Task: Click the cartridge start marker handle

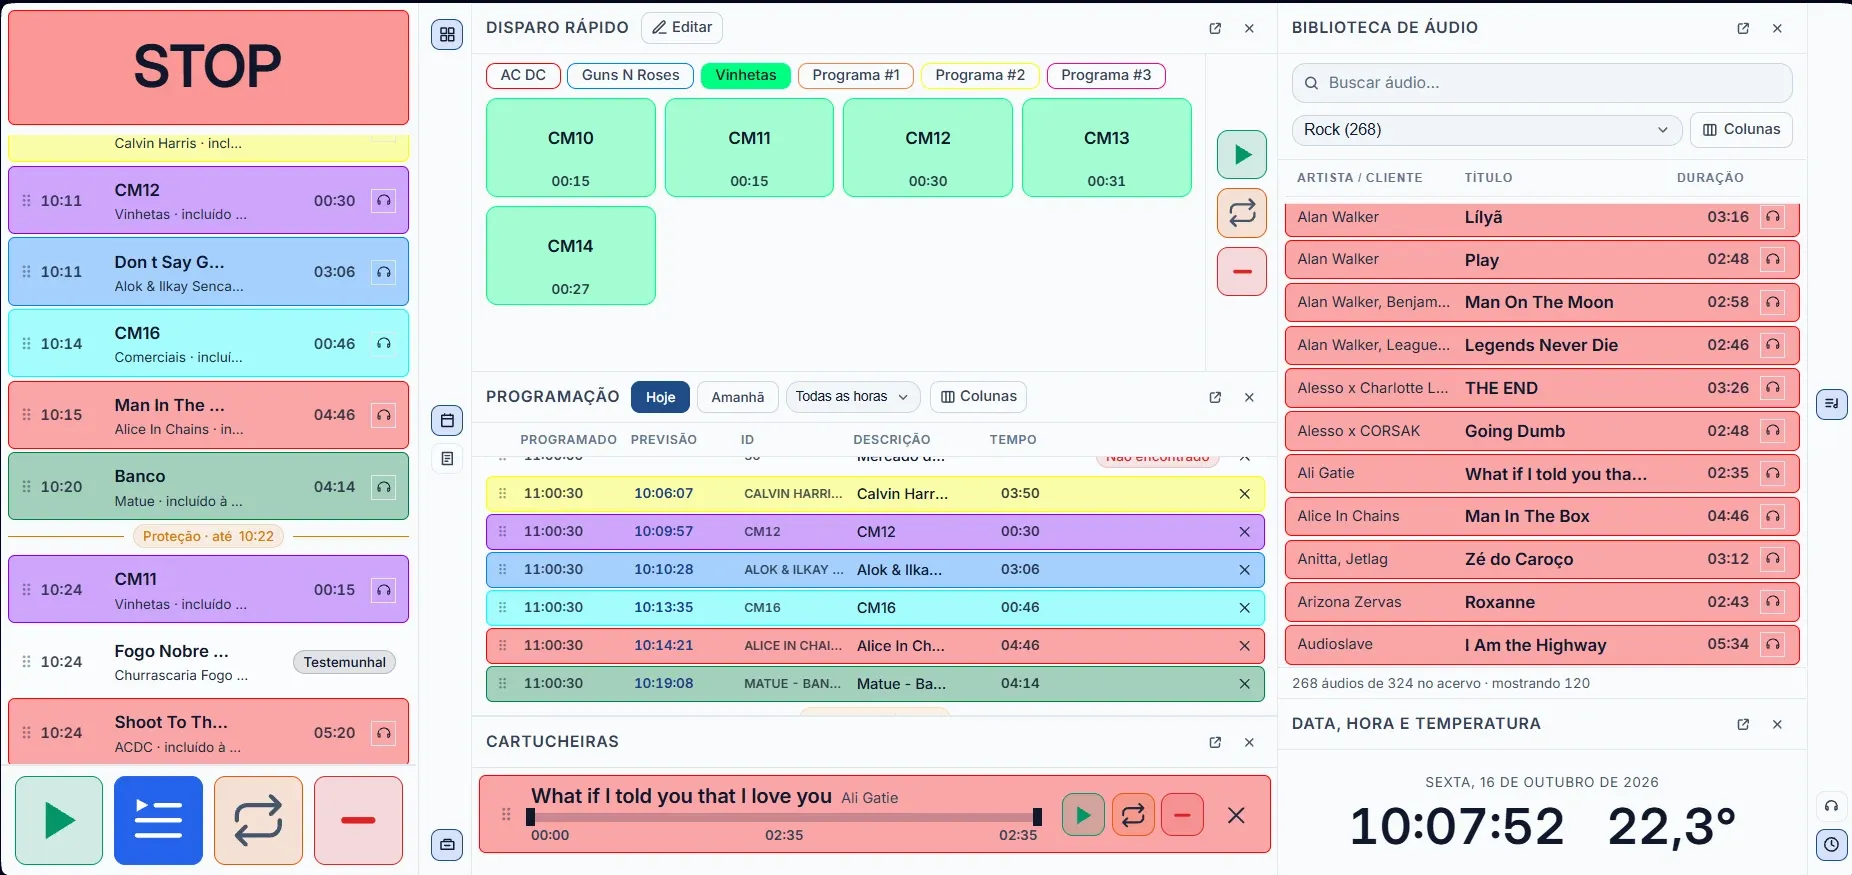Action: click(530, 817)
